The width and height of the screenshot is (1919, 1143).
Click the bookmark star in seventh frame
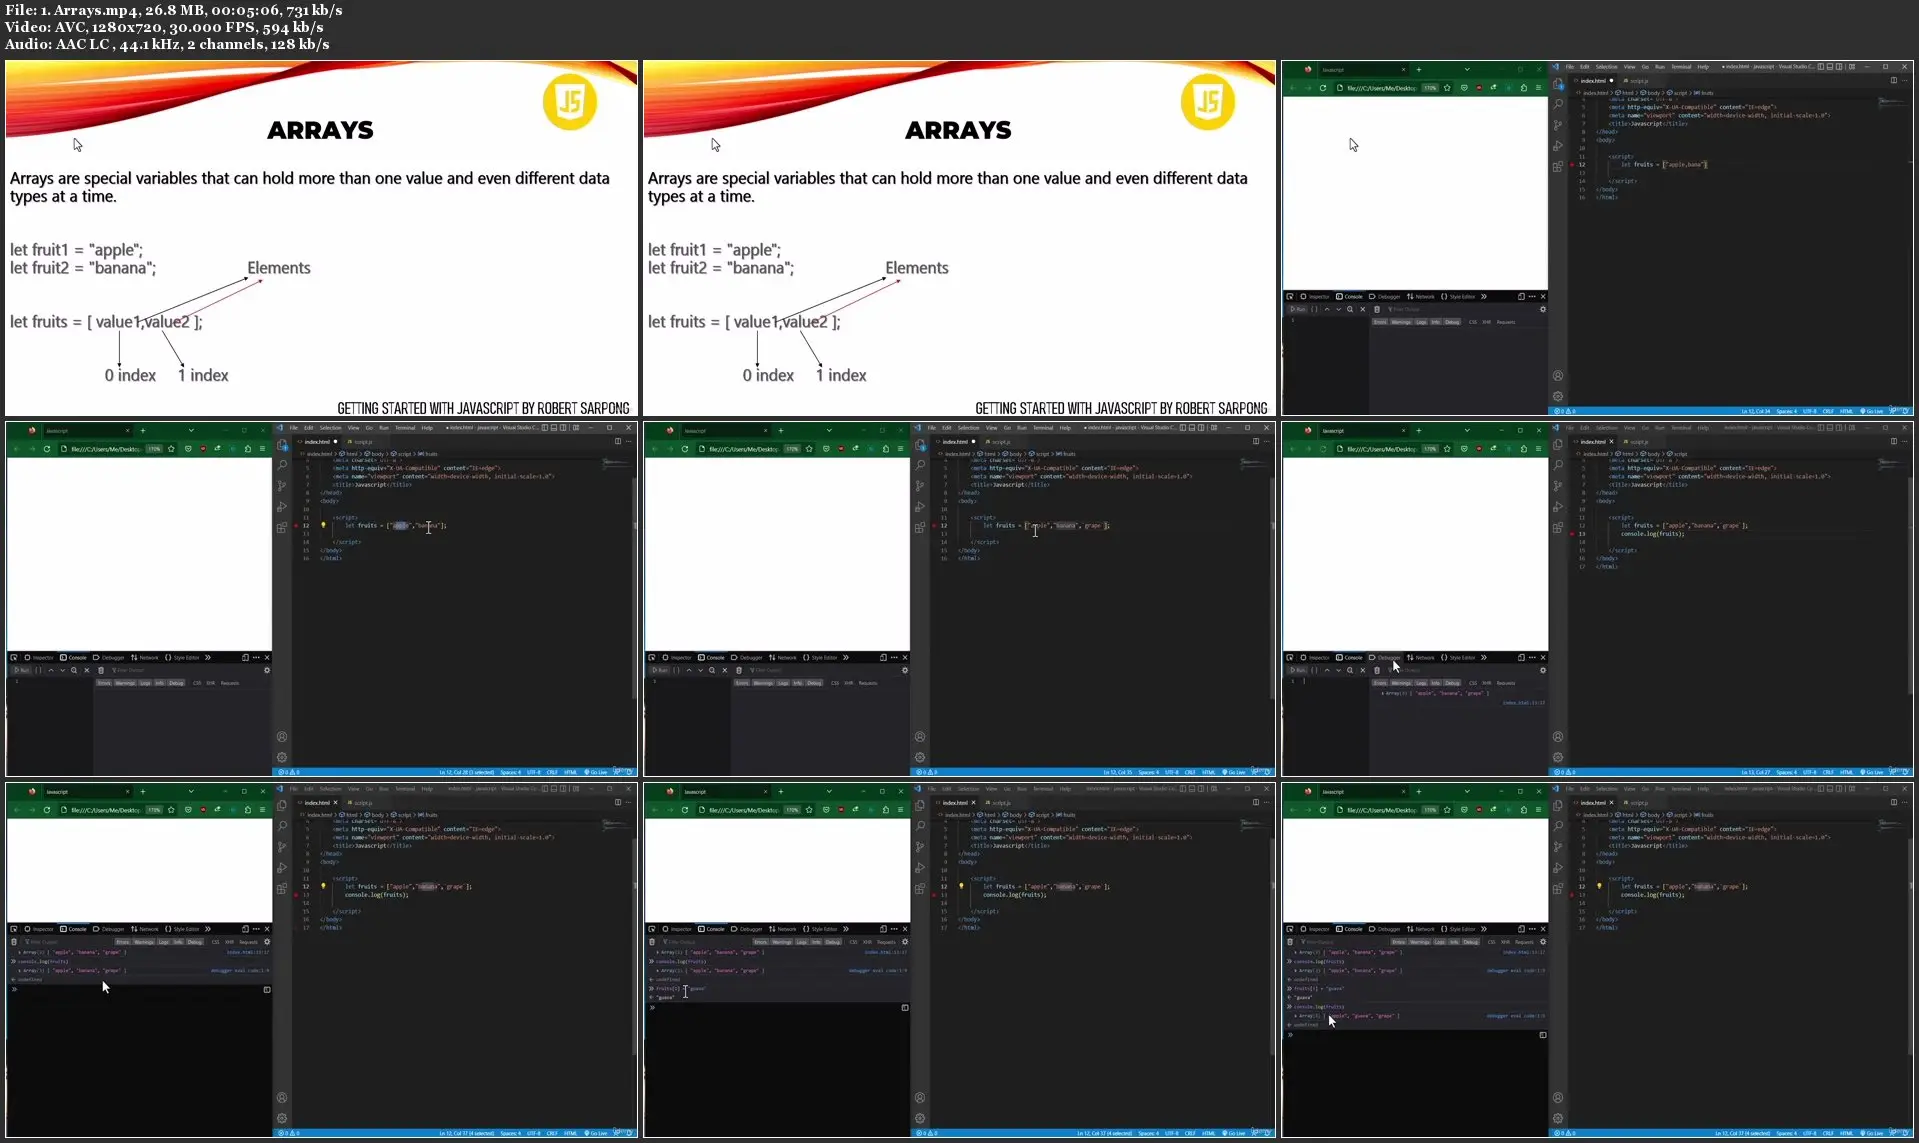click(171, 810)
